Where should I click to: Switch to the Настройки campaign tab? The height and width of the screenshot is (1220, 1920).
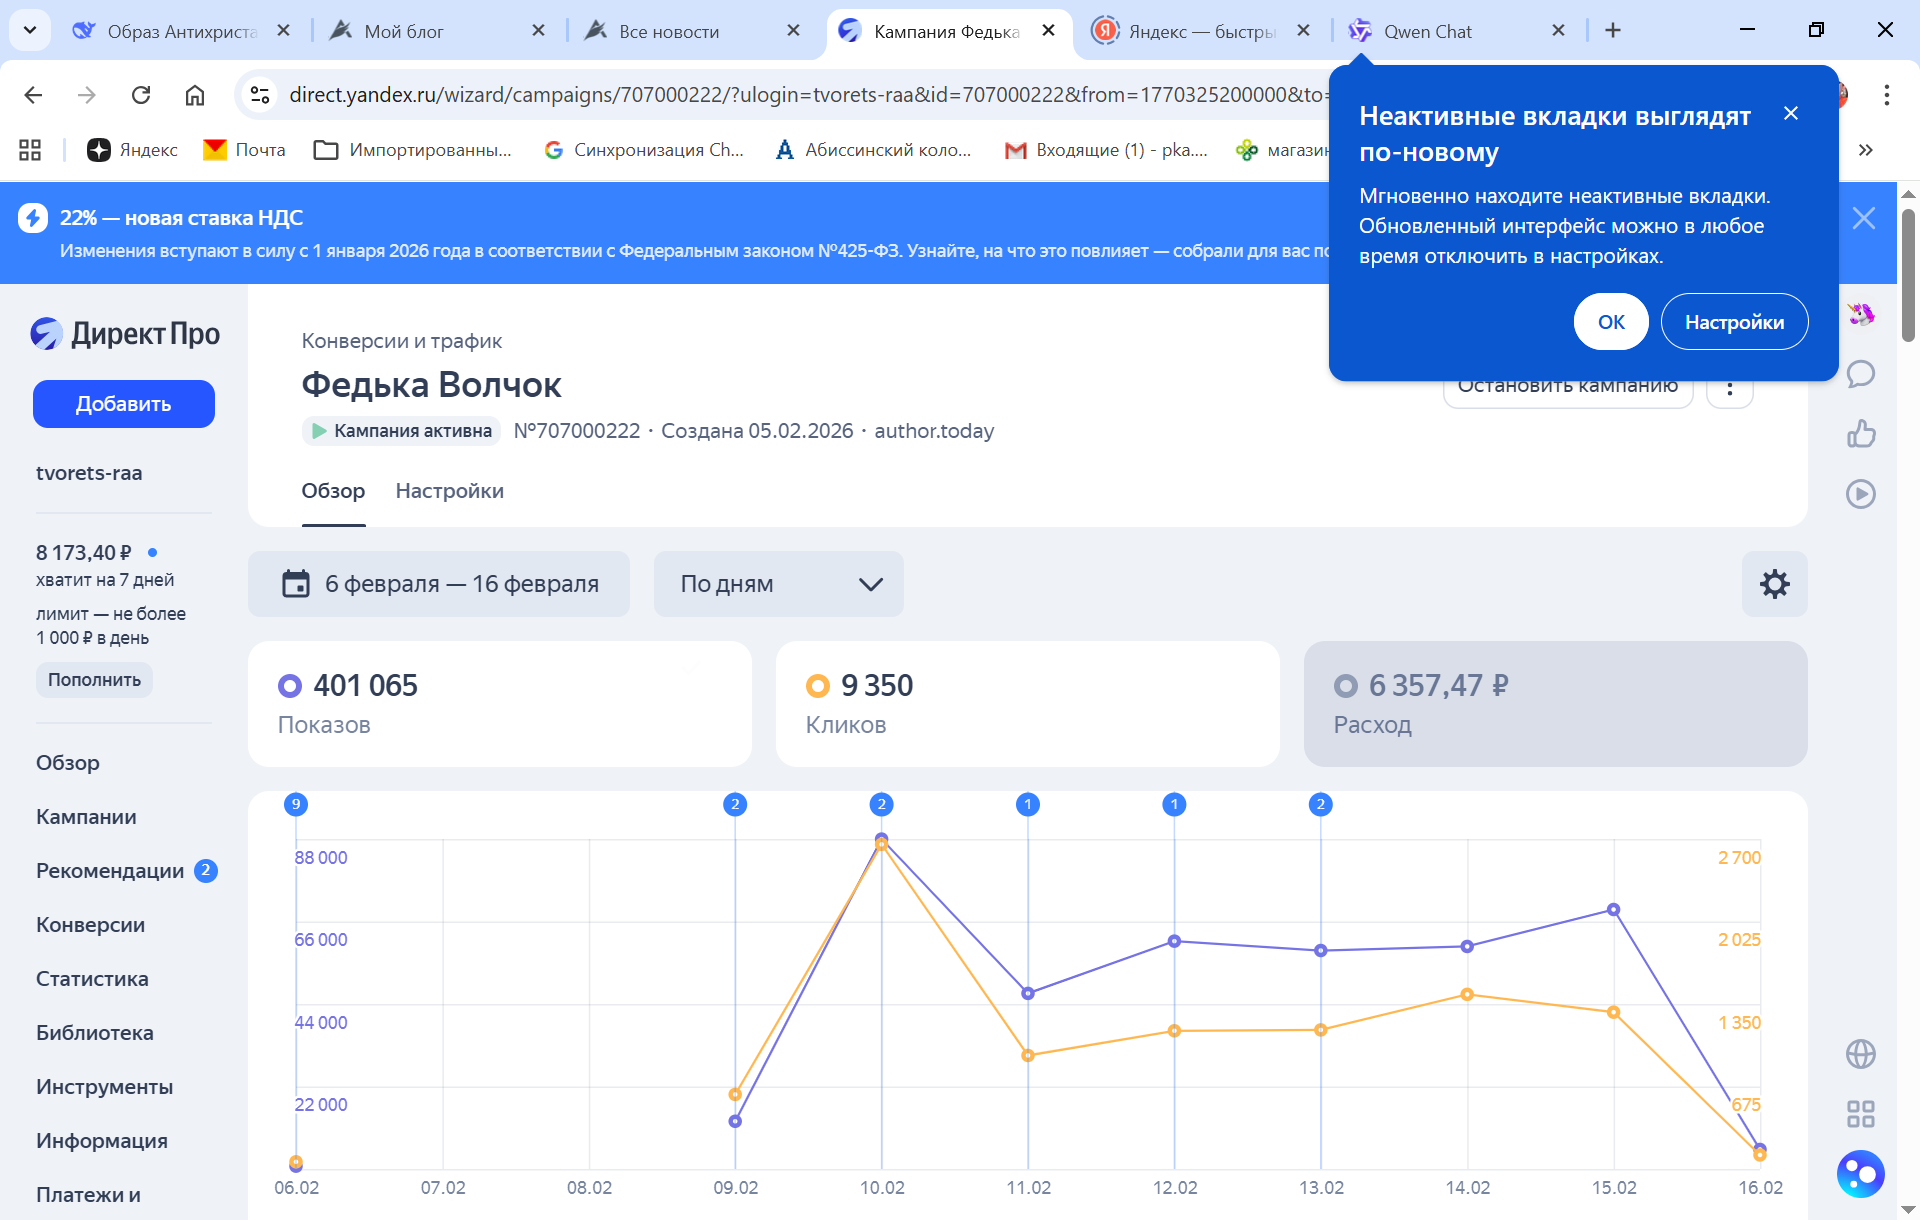[449, 491]
